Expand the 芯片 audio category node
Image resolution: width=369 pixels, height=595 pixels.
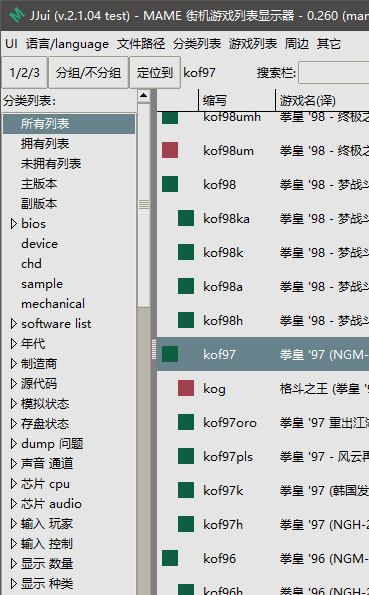coord(14,504)
